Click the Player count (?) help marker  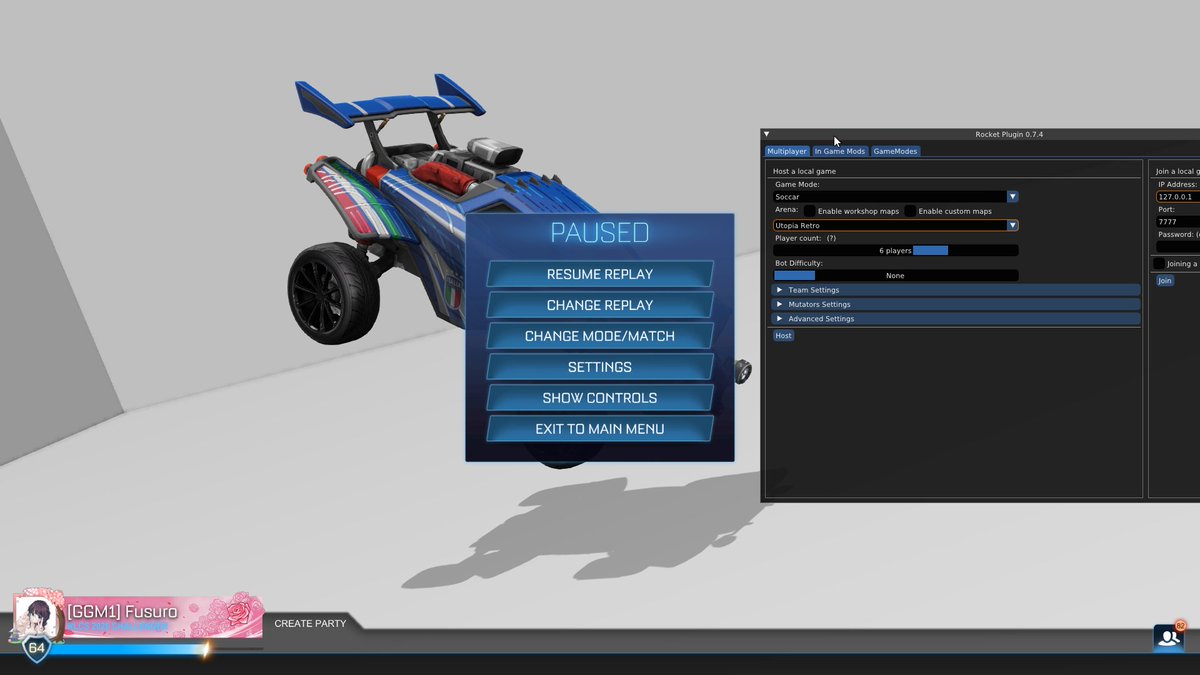[x=831, y=239]
